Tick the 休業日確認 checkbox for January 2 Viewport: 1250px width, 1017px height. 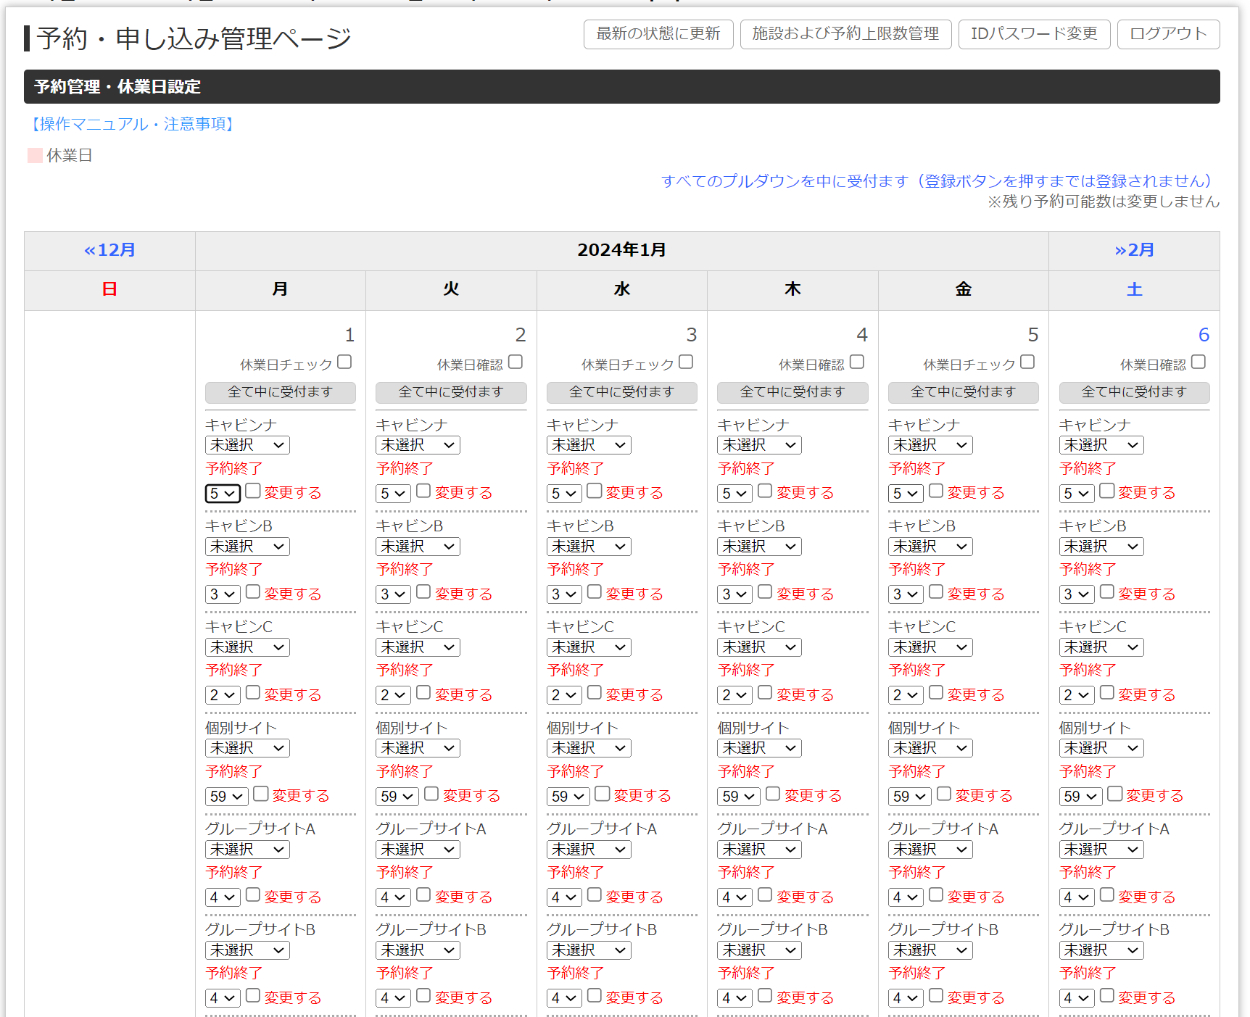point(516,362)
